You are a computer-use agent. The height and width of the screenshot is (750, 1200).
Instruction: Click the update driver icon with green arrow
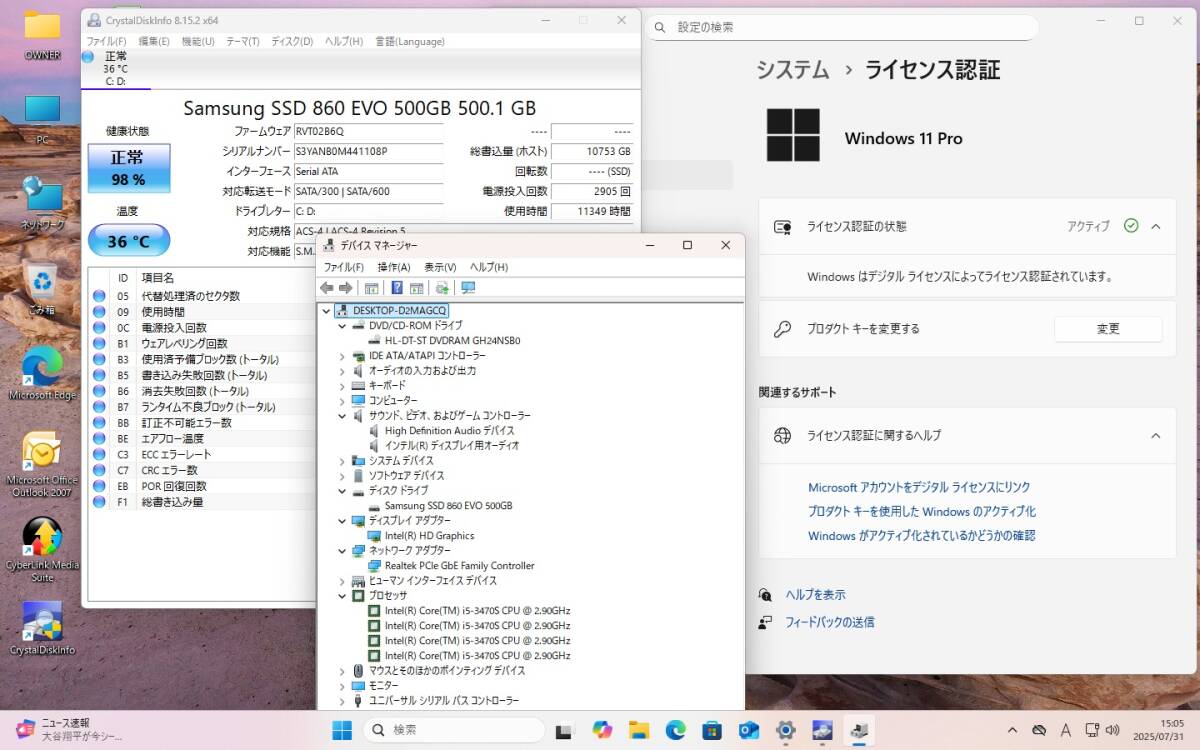[442, 288]
